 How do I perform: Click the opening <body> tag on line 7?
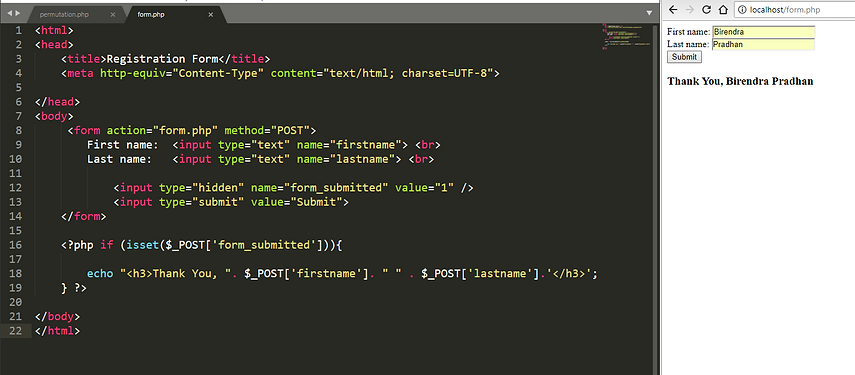[x=54, y=116]
